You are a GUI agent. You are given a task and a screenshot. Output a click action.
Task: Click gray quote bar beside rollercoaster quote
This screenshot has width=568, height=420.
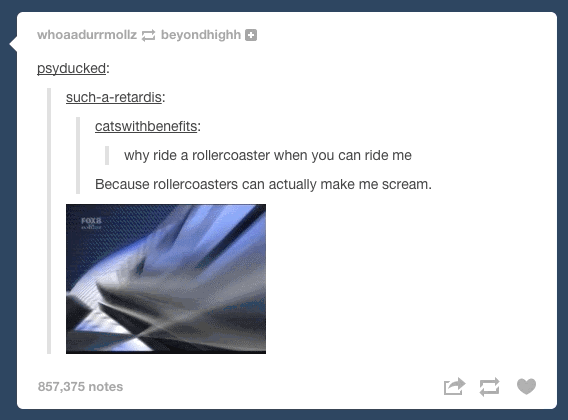(107, 155)
